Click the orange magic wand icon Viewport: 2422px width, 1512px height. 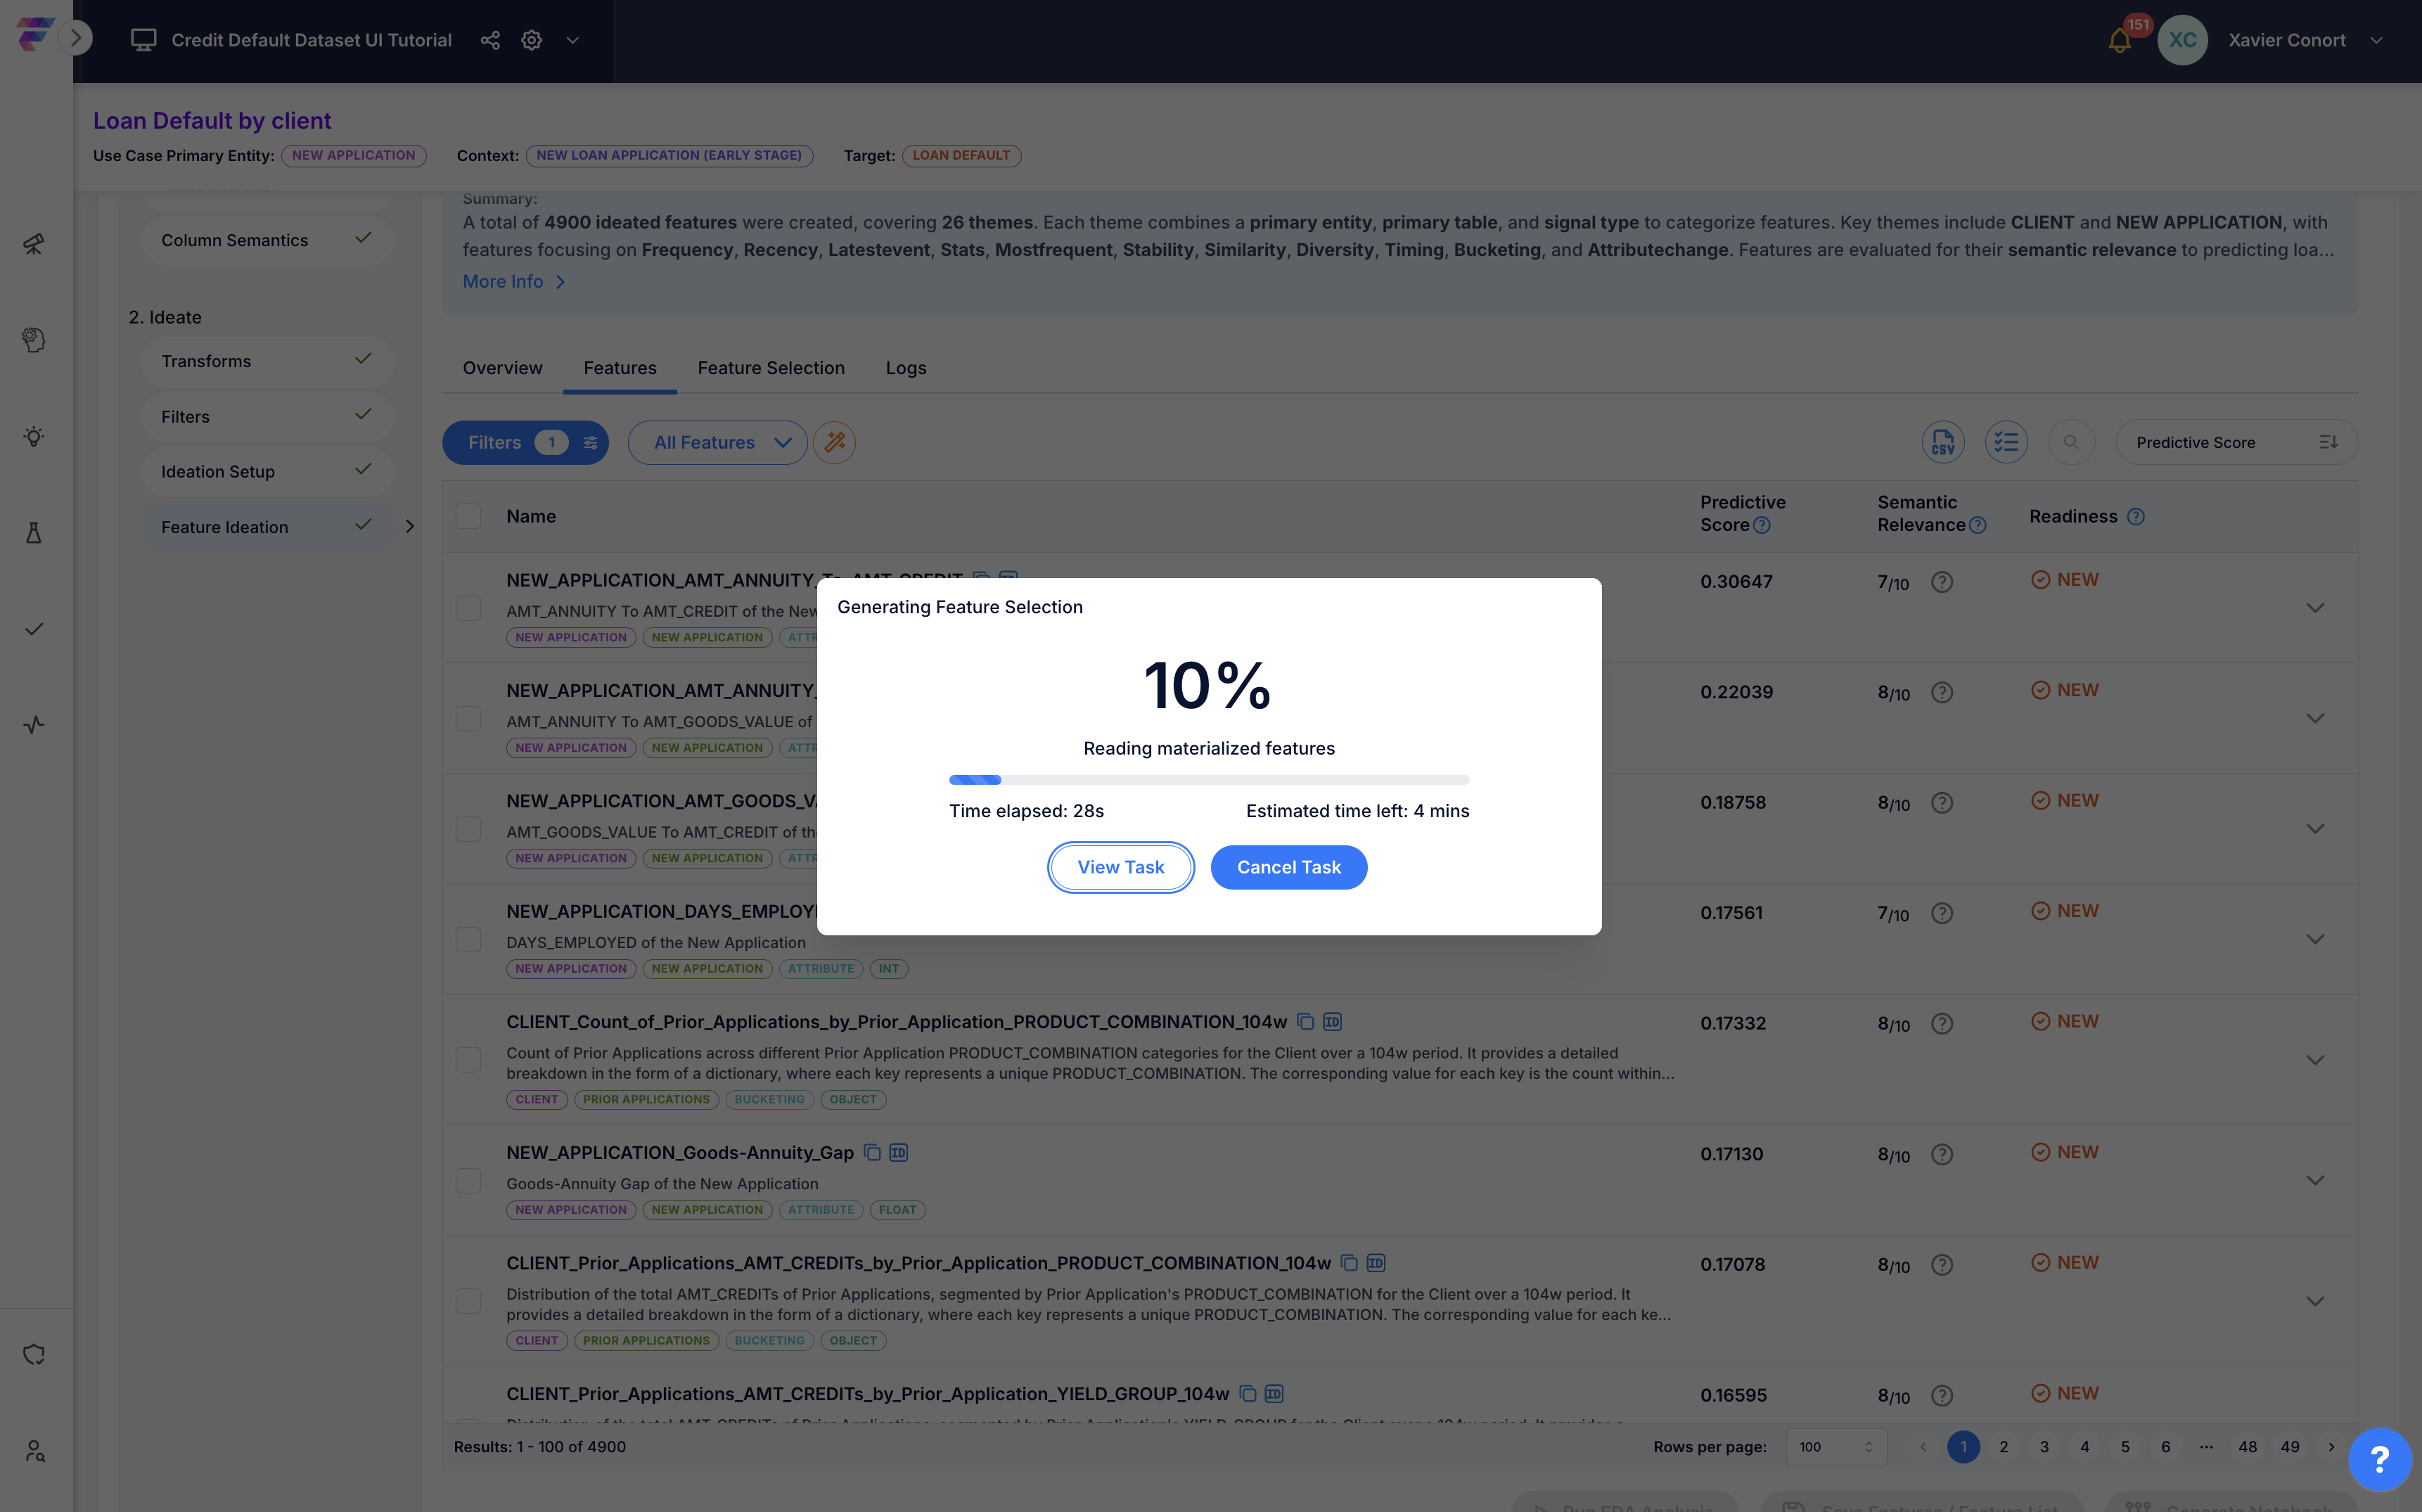[x=834, y=442]
